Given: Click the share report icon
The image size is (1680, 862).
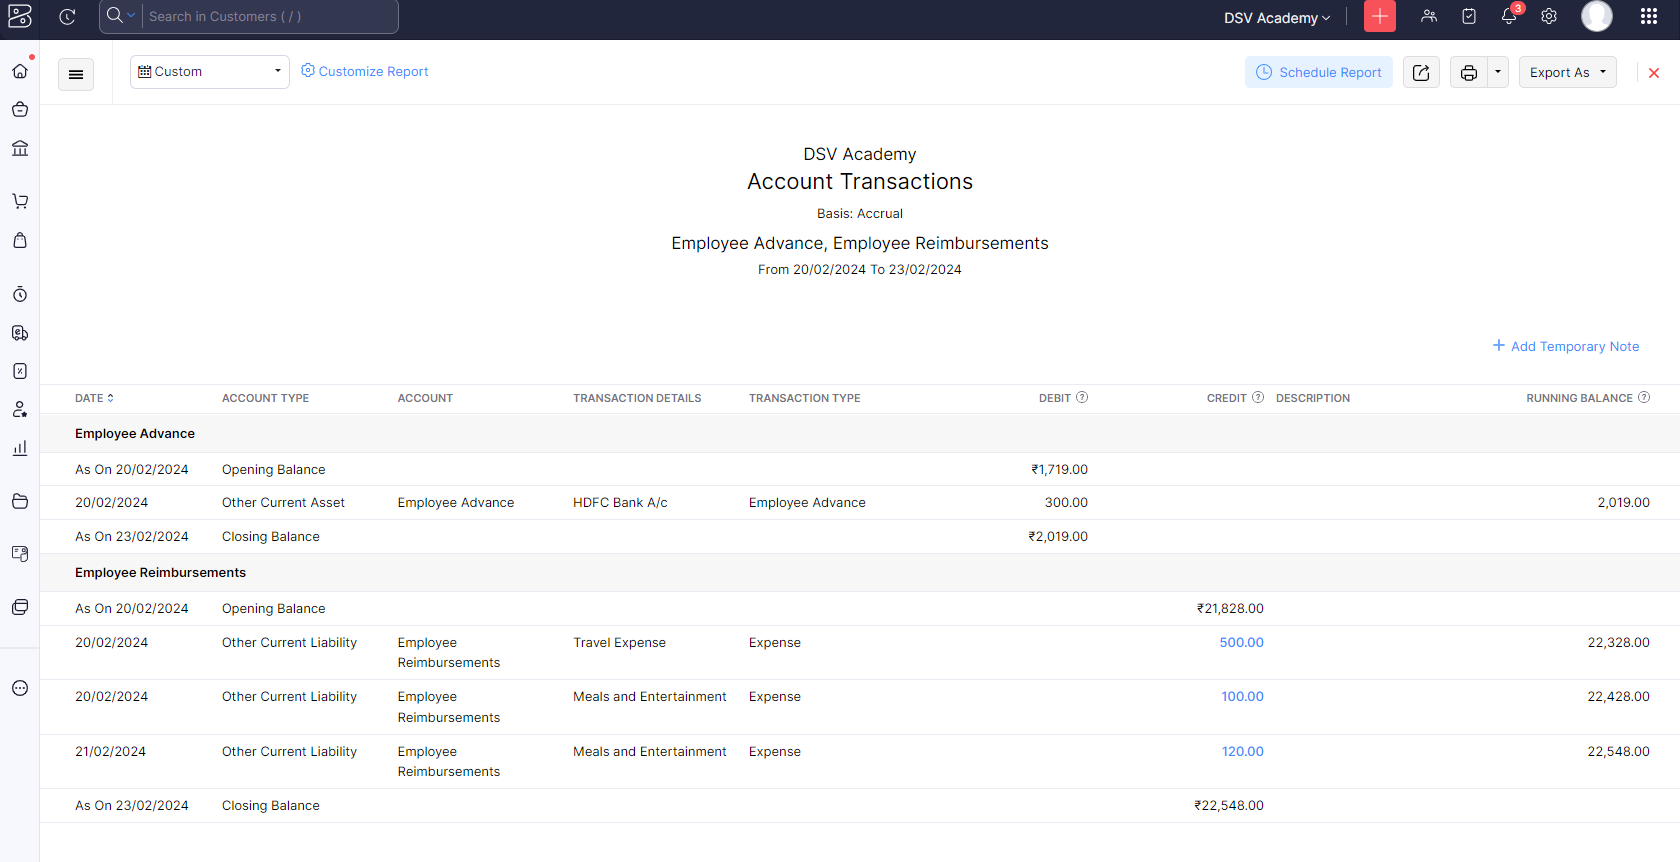Looking at the screenshot, I should 1421,72.
